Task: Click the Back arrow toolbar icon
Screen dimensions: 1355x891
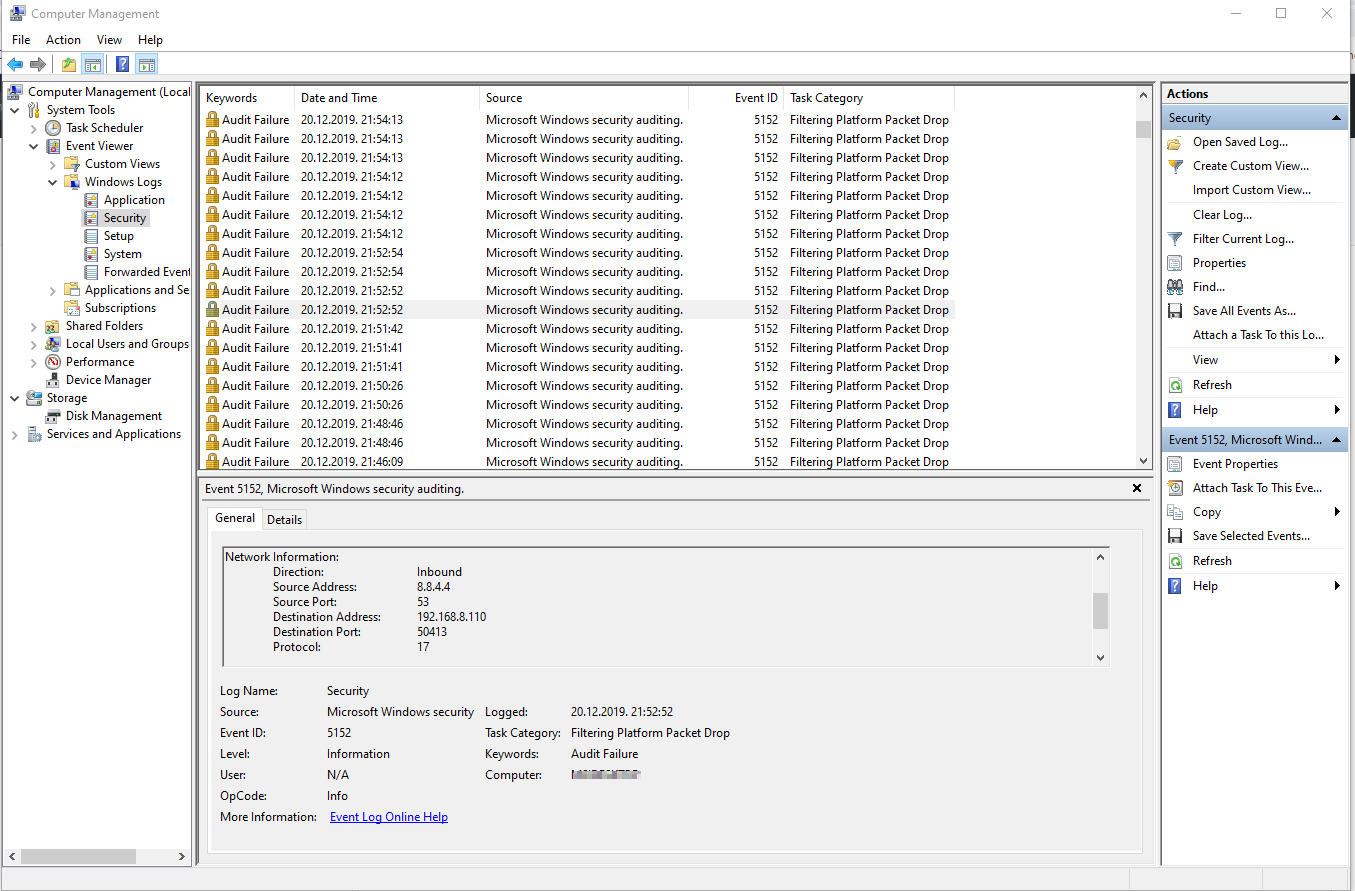Action: 15,65
